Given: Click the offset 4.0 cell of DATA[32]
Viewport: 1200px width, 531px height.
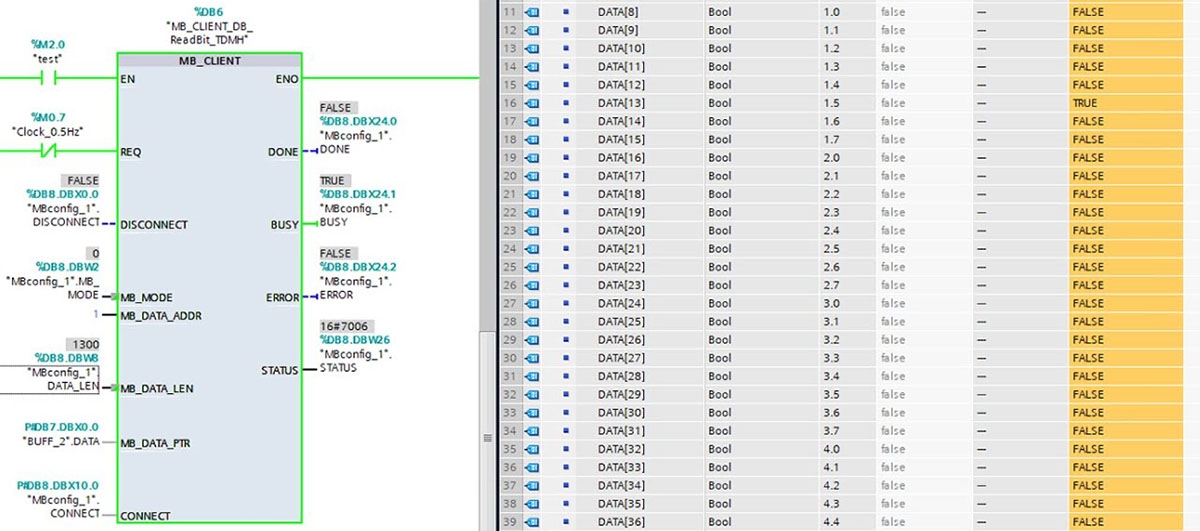Looking at the screenshot, I should point(846,449).
